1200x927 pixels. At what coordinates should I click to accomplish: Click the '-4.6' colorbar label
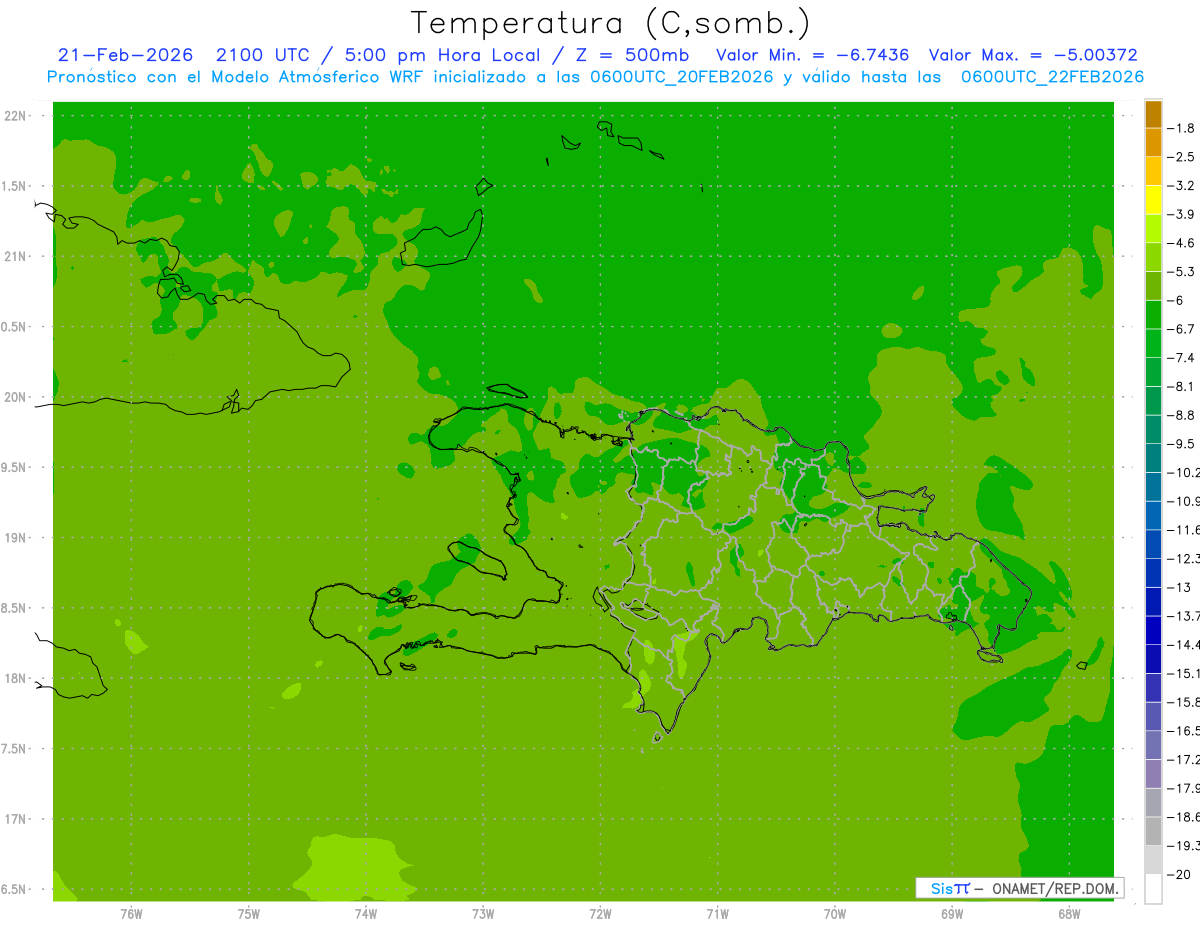pyautogui.click(x=1181, y=243)
